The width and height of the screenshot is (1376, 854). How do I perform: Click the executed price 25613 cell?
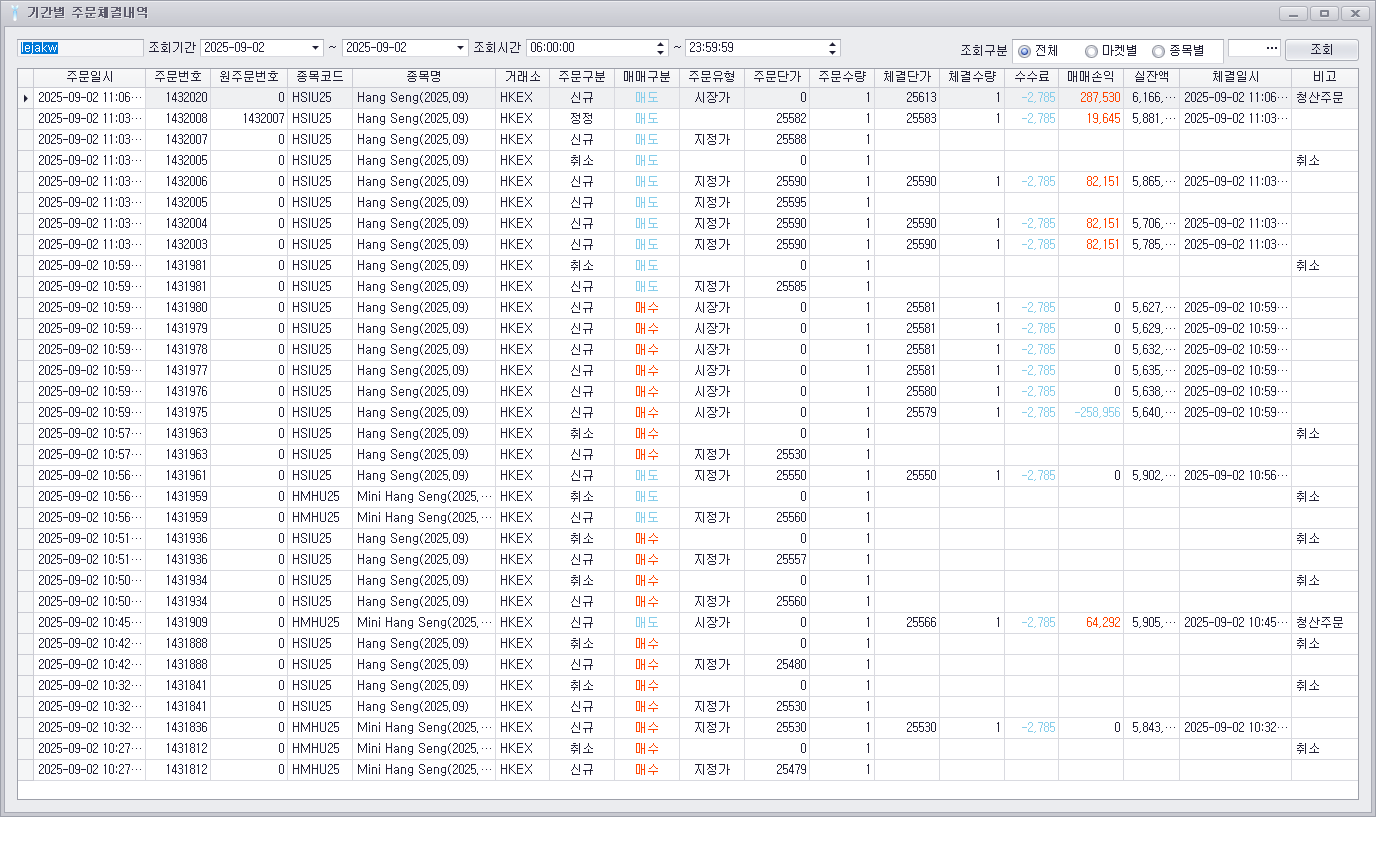(x=907, y=98)
